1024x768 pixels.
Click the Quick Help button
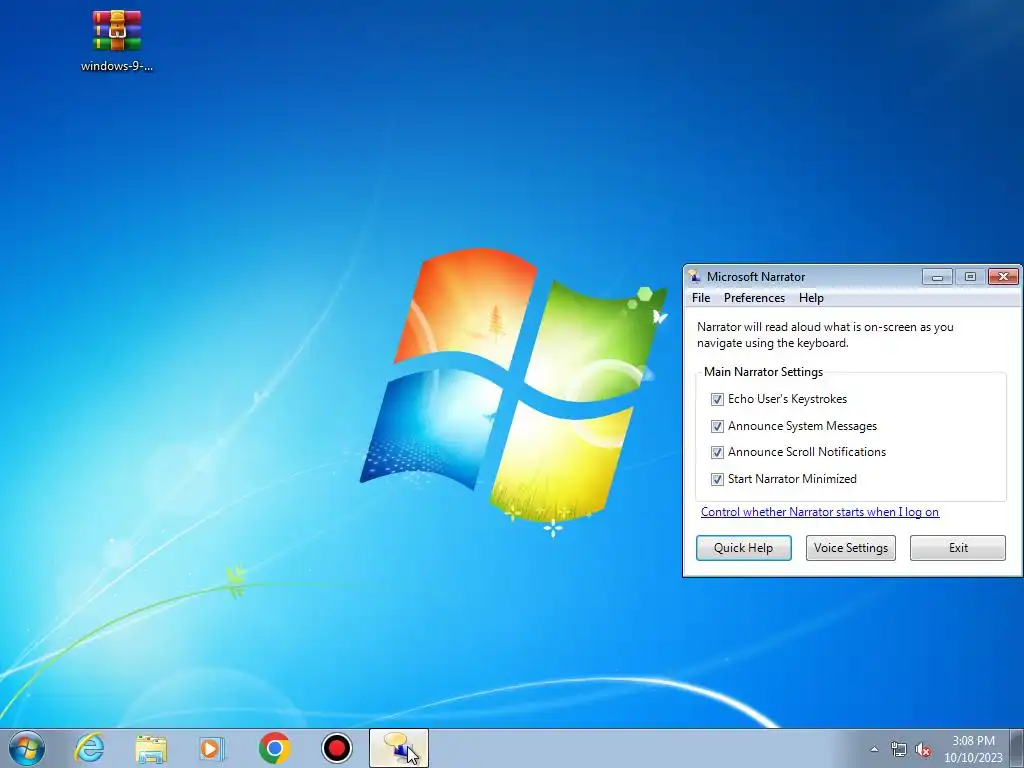[x=743, y=548]
